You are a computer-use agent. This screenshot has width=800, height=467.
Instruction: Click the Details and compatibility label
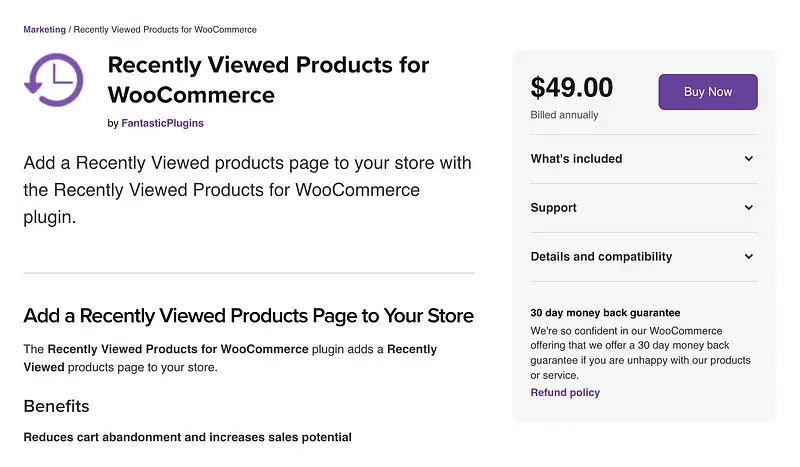pyautogui.click(x=601, y=257)
